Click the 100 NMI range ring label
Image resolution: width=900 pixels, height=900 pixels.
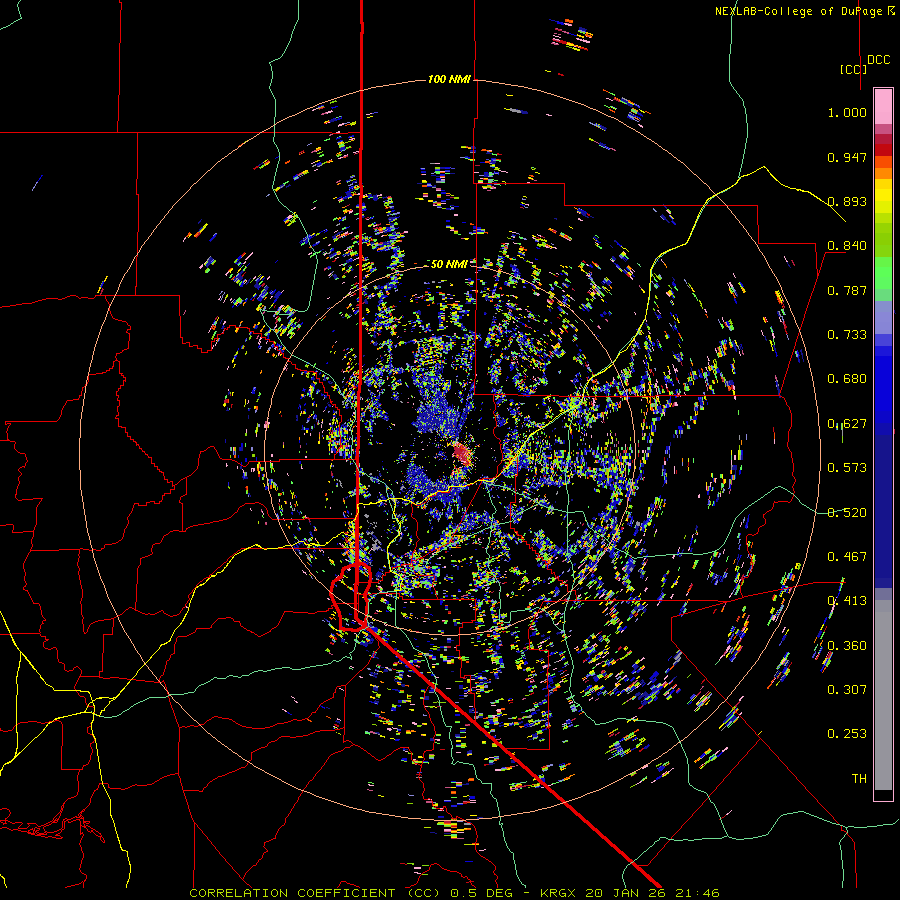click(449, 79)
